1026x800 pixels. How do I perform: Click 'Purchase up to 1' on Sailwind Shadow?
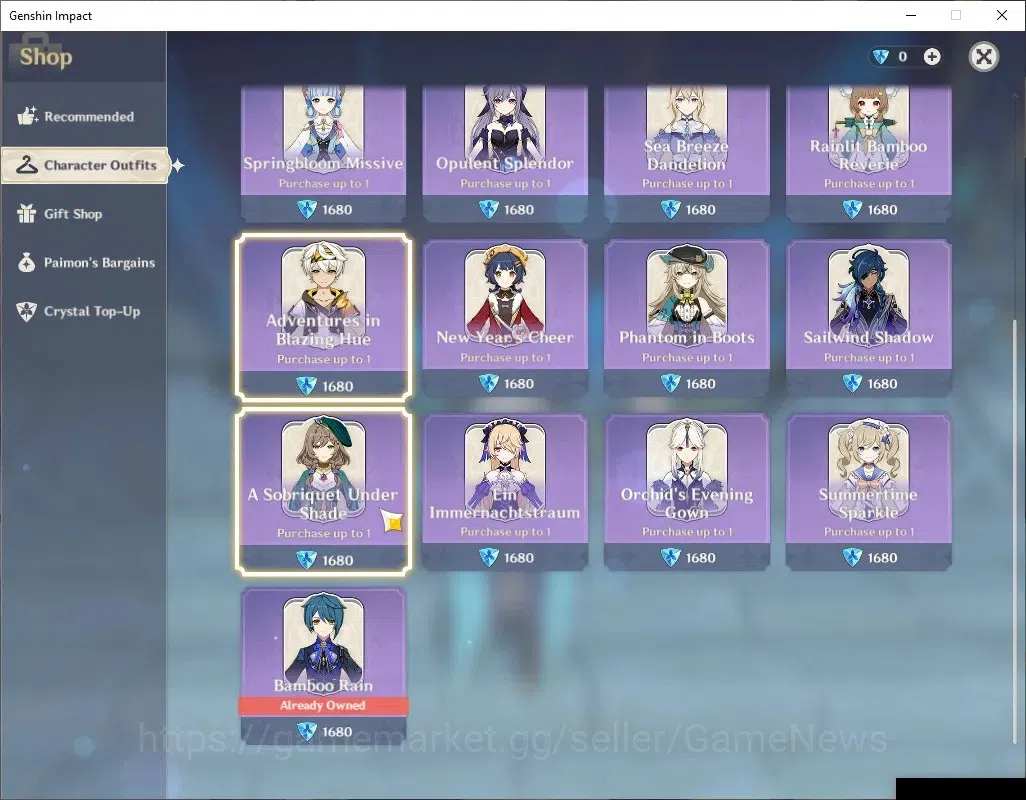coord(868,358)
